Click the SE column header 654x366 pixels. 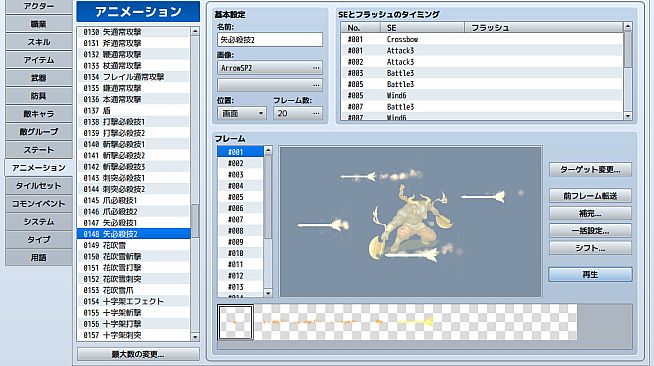click(422, 28)
